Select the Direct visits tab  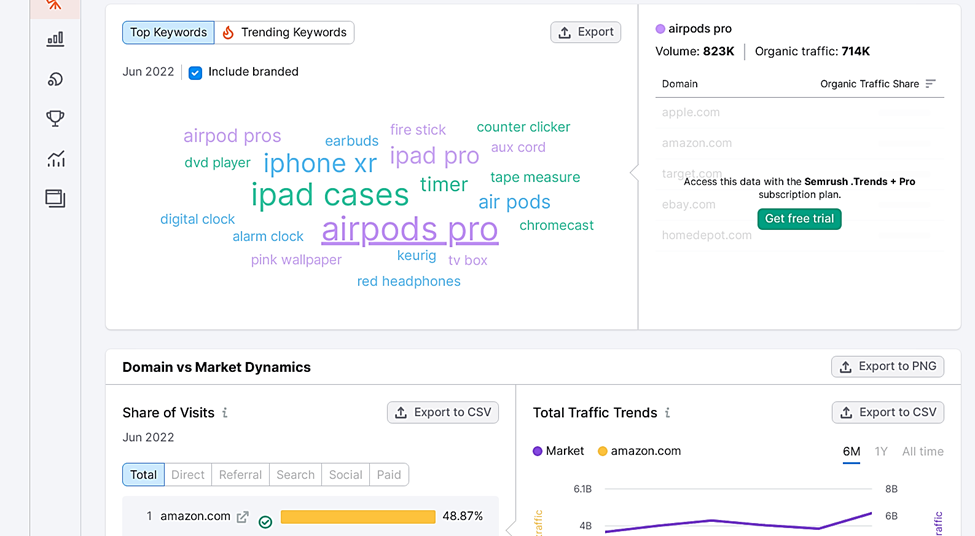(x=188, y=475)
